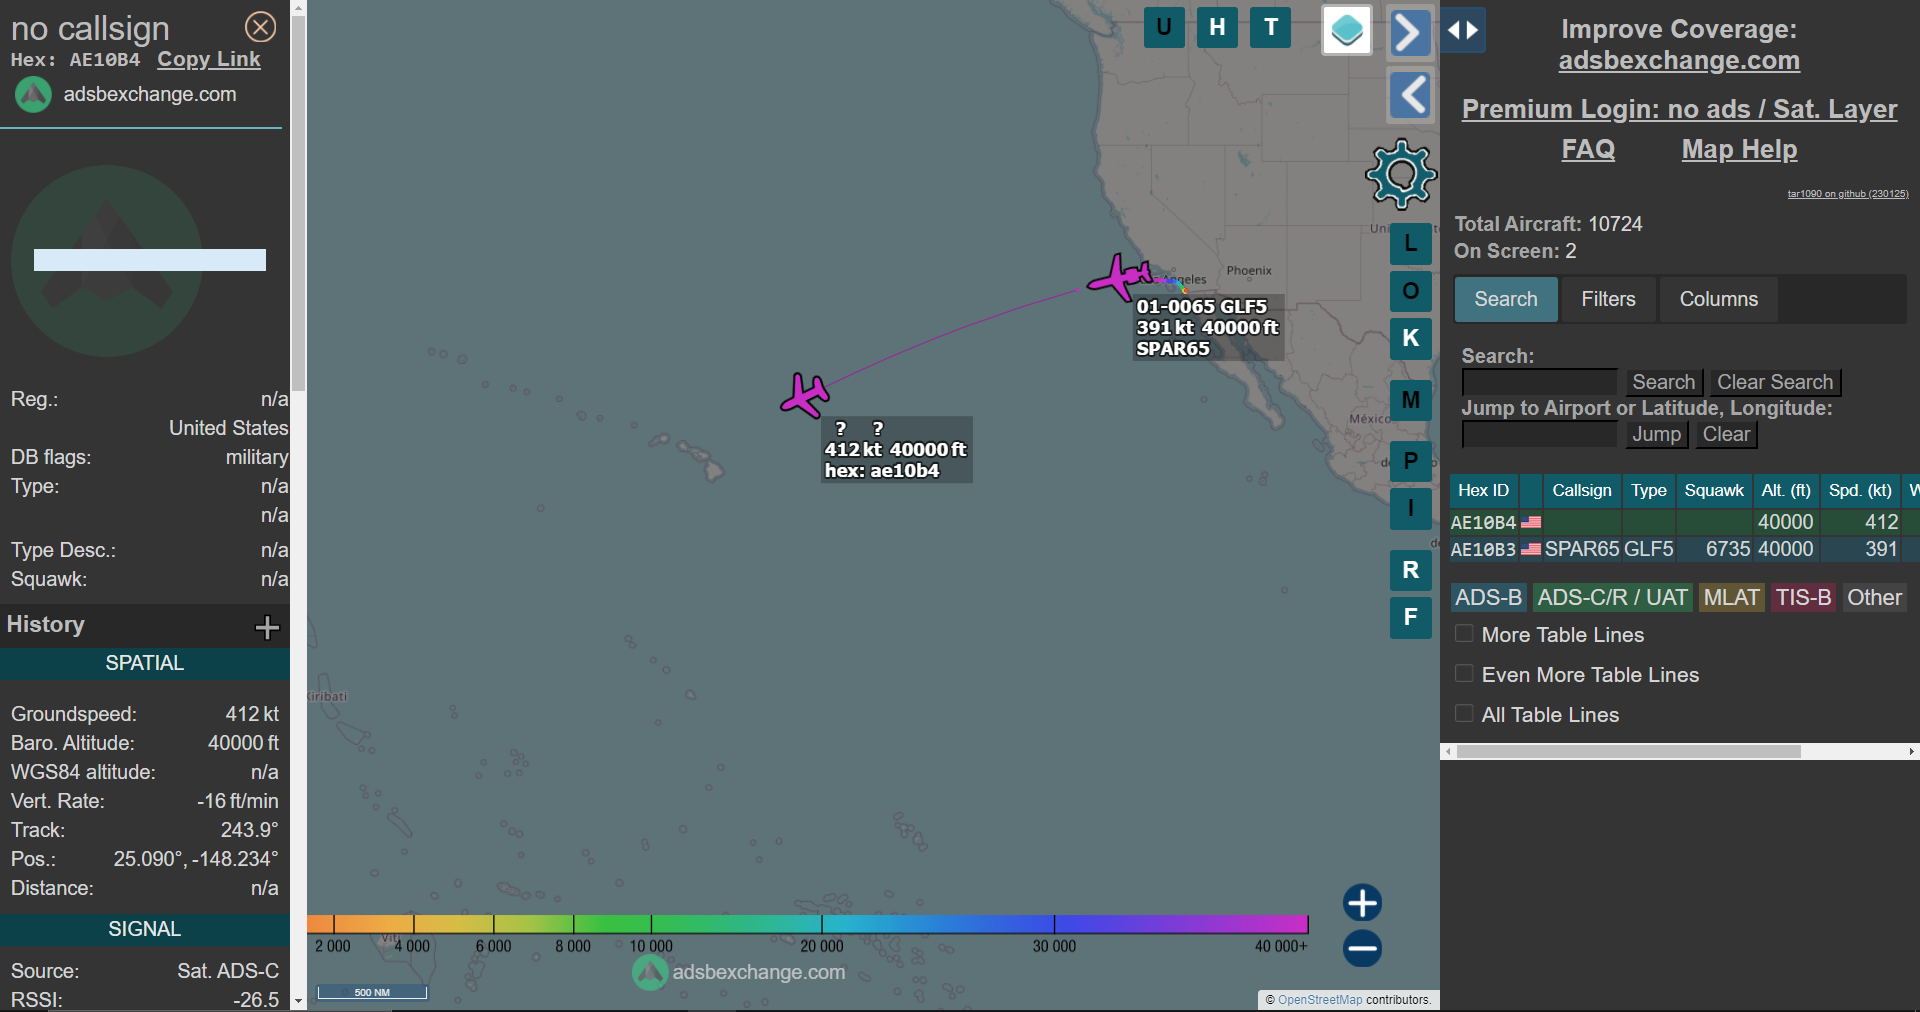
Task: Select the ae10b4 aircraft icon on map
Action: coord(806,395)
